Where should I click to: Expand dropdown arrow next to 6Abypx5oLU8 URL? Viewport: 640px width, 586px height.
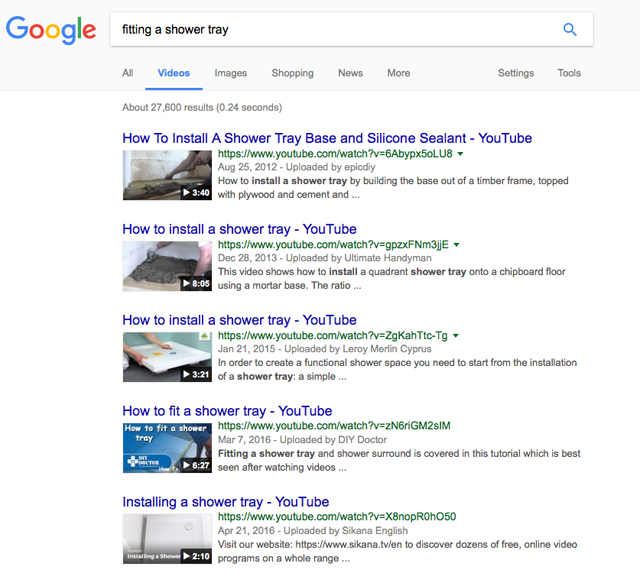(x=460, y=154)
